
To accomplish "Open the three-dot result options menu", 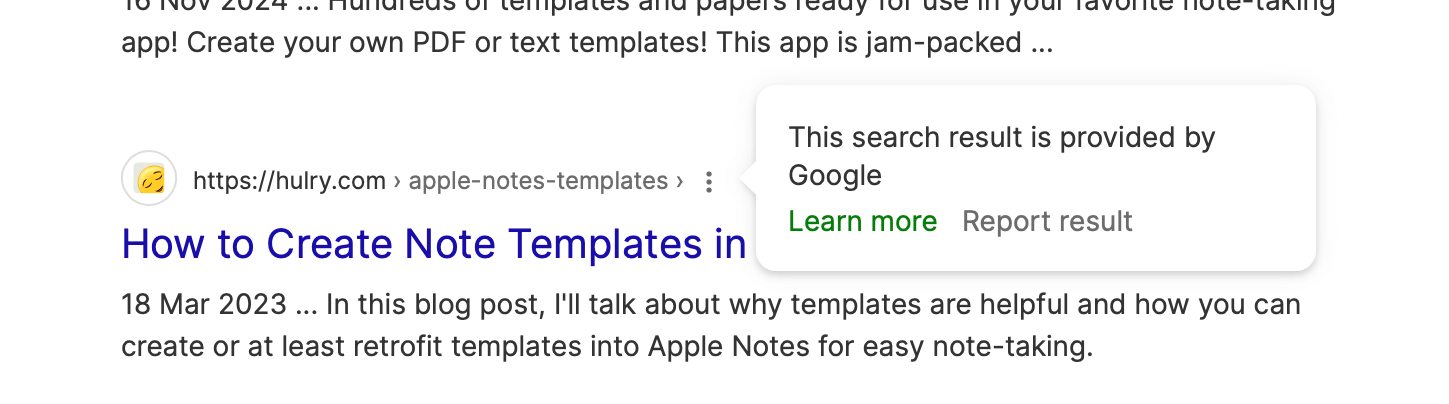I will 708,182.
